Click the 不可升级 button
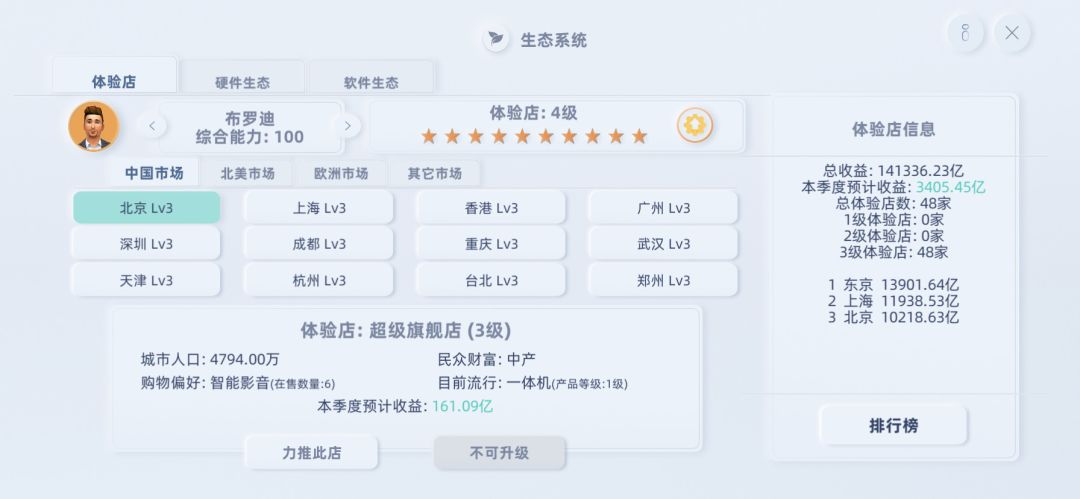Viewport: 1080px width, 499px height. (x=499, y=453)
